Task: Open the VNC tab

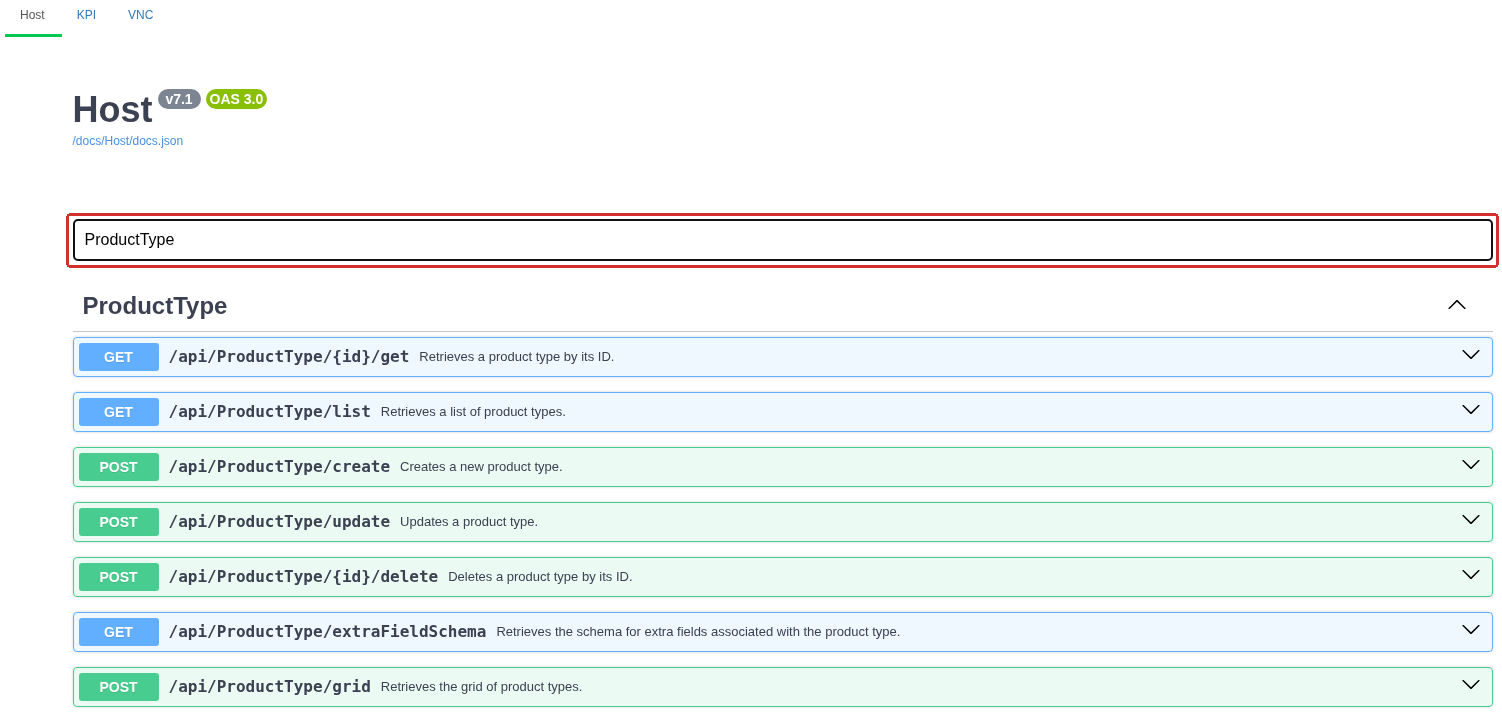Action: click(141, 16)
